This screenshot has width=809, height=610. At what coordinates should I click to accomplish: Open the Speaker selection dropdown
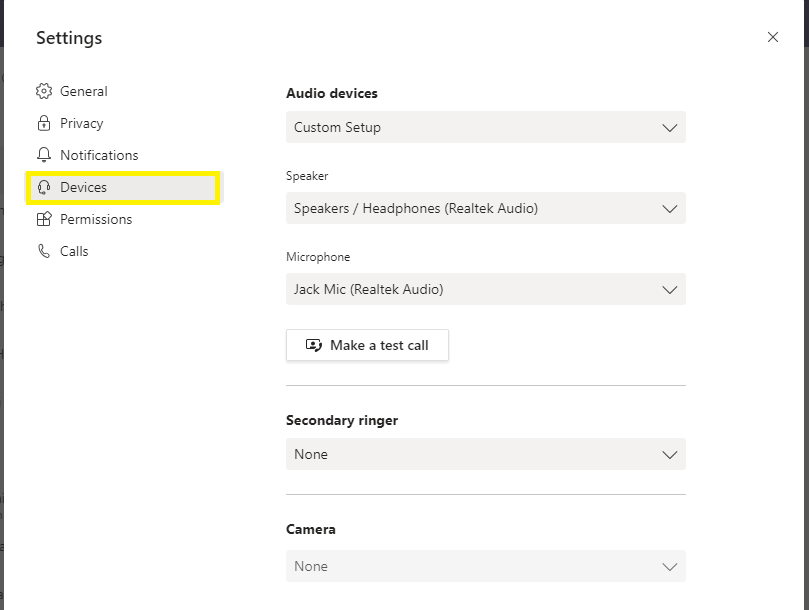[x=485, y=209]
